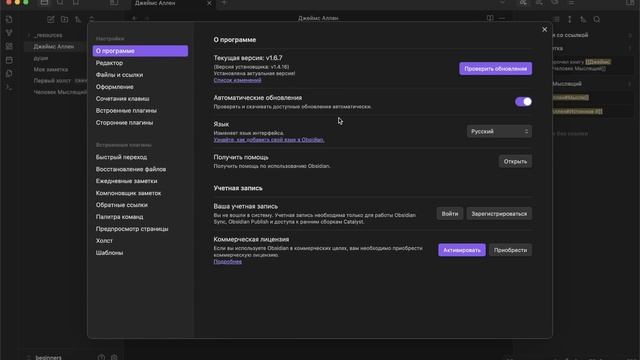Click Войти account button
640x360 pixels.
click(450, 213)
